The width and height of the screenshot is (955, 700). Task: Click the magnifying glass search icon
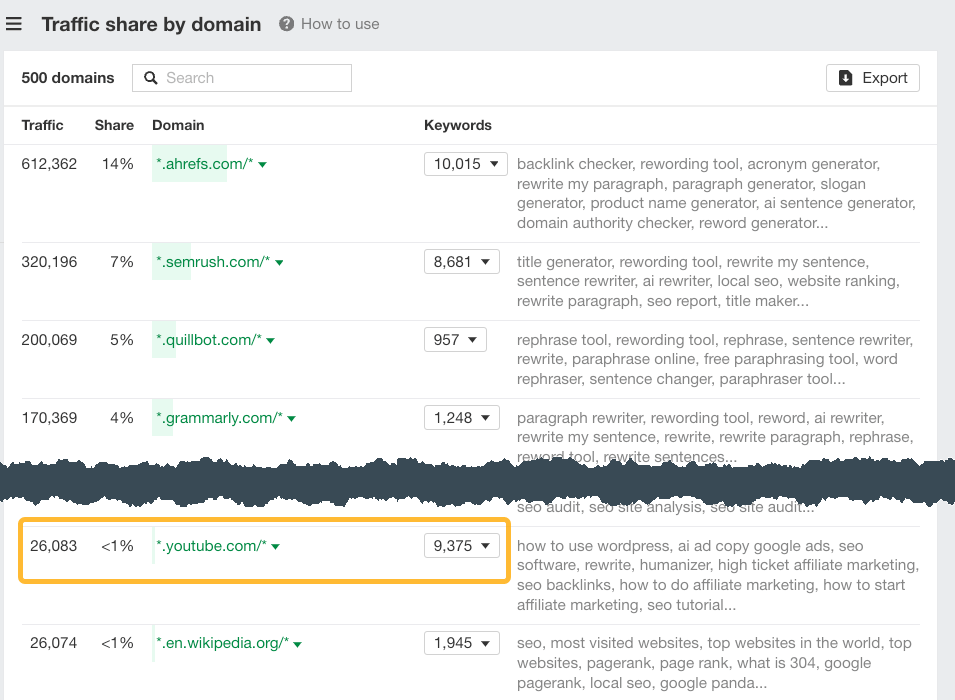(151, 77)
